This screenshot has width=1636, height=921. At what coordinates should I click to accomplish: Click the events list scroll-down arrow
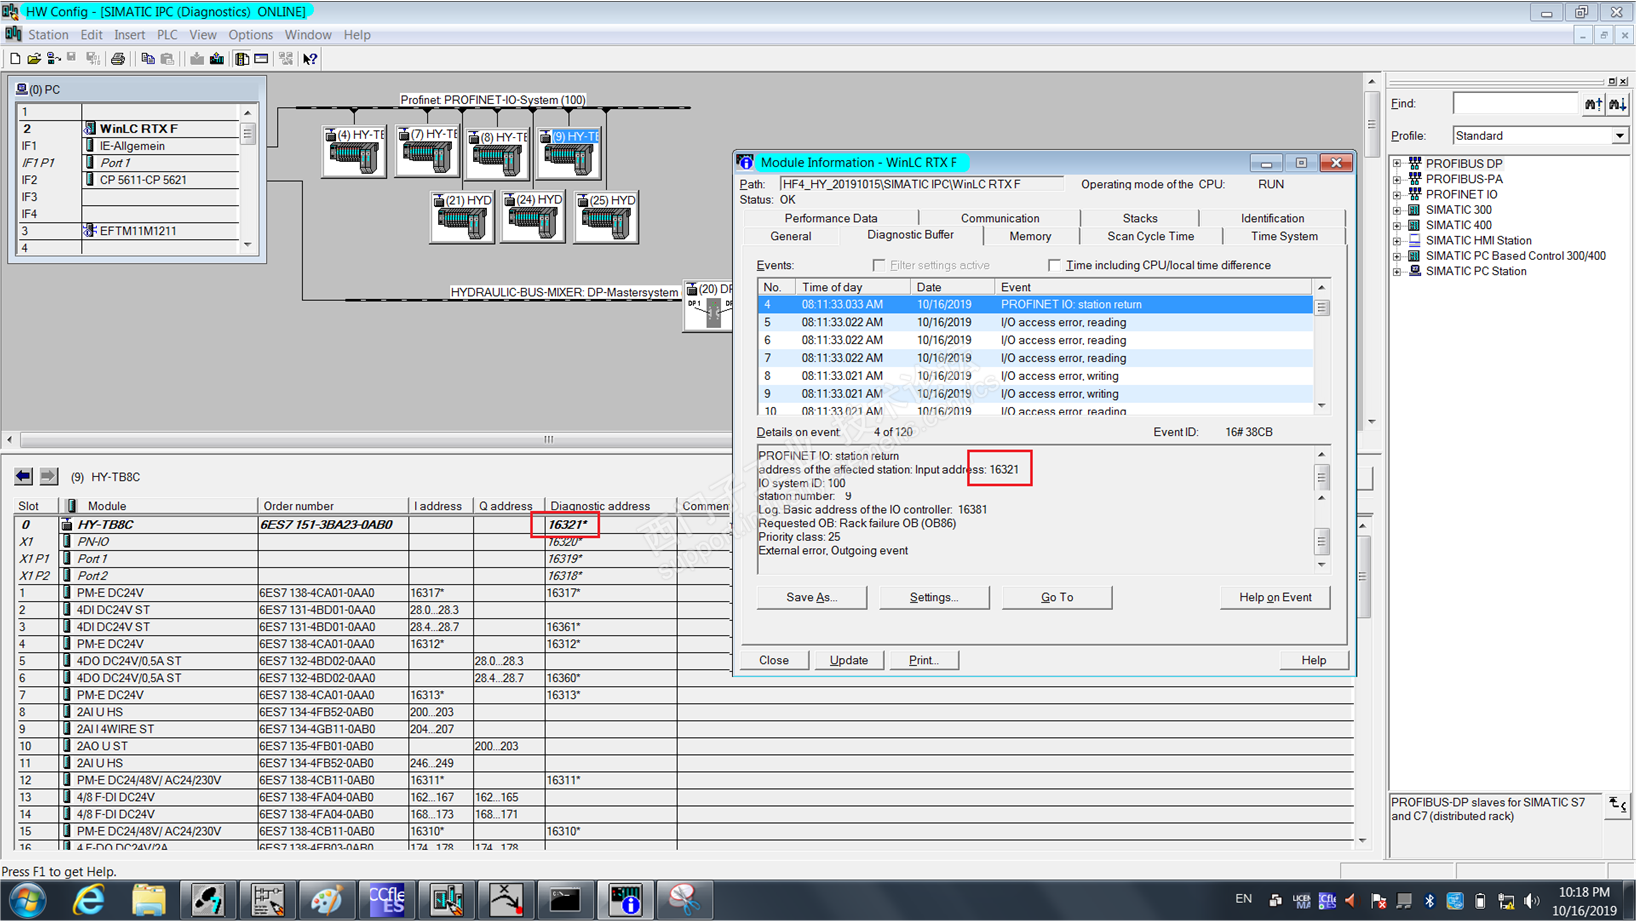(x=1321, y=406)
